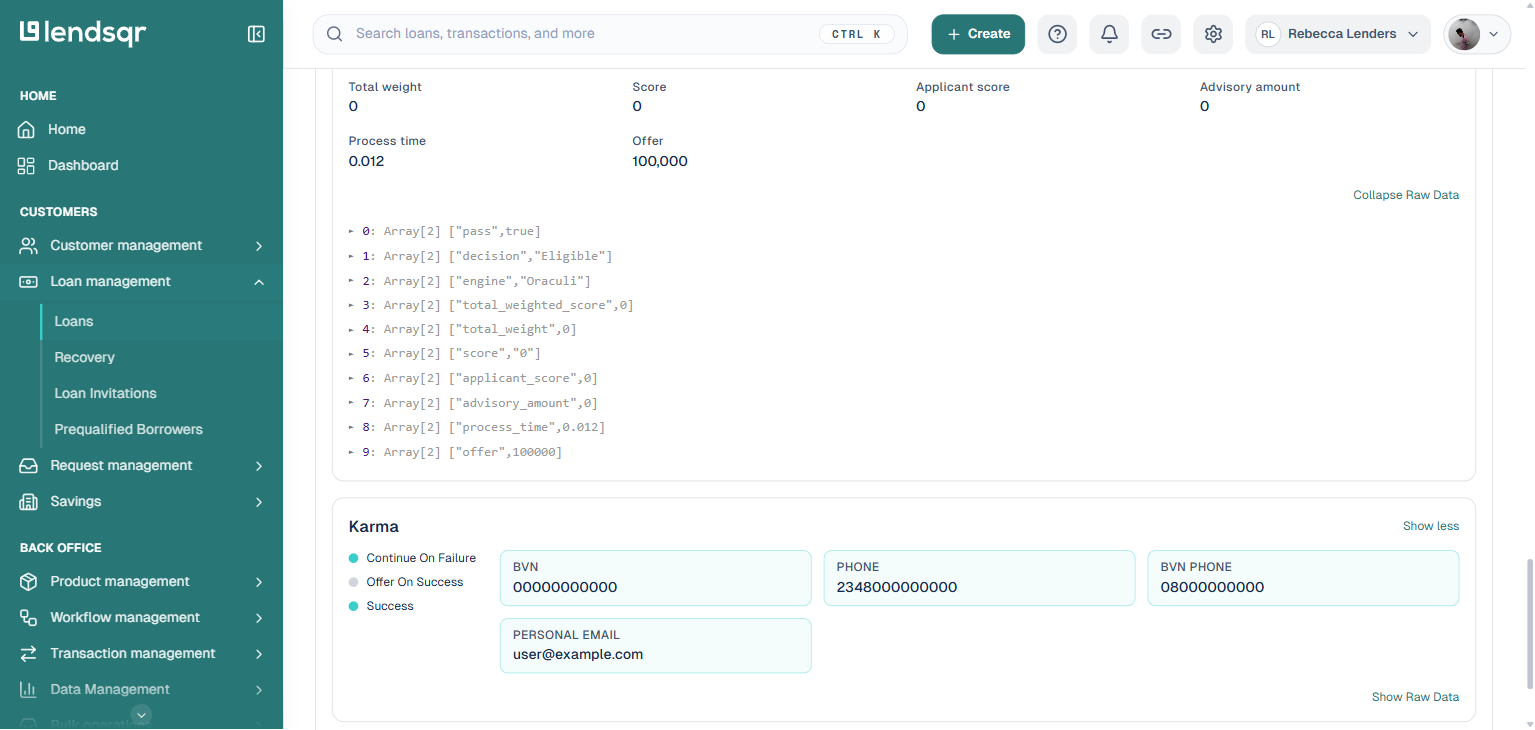Click Collapse Raw Data link

1406,195
